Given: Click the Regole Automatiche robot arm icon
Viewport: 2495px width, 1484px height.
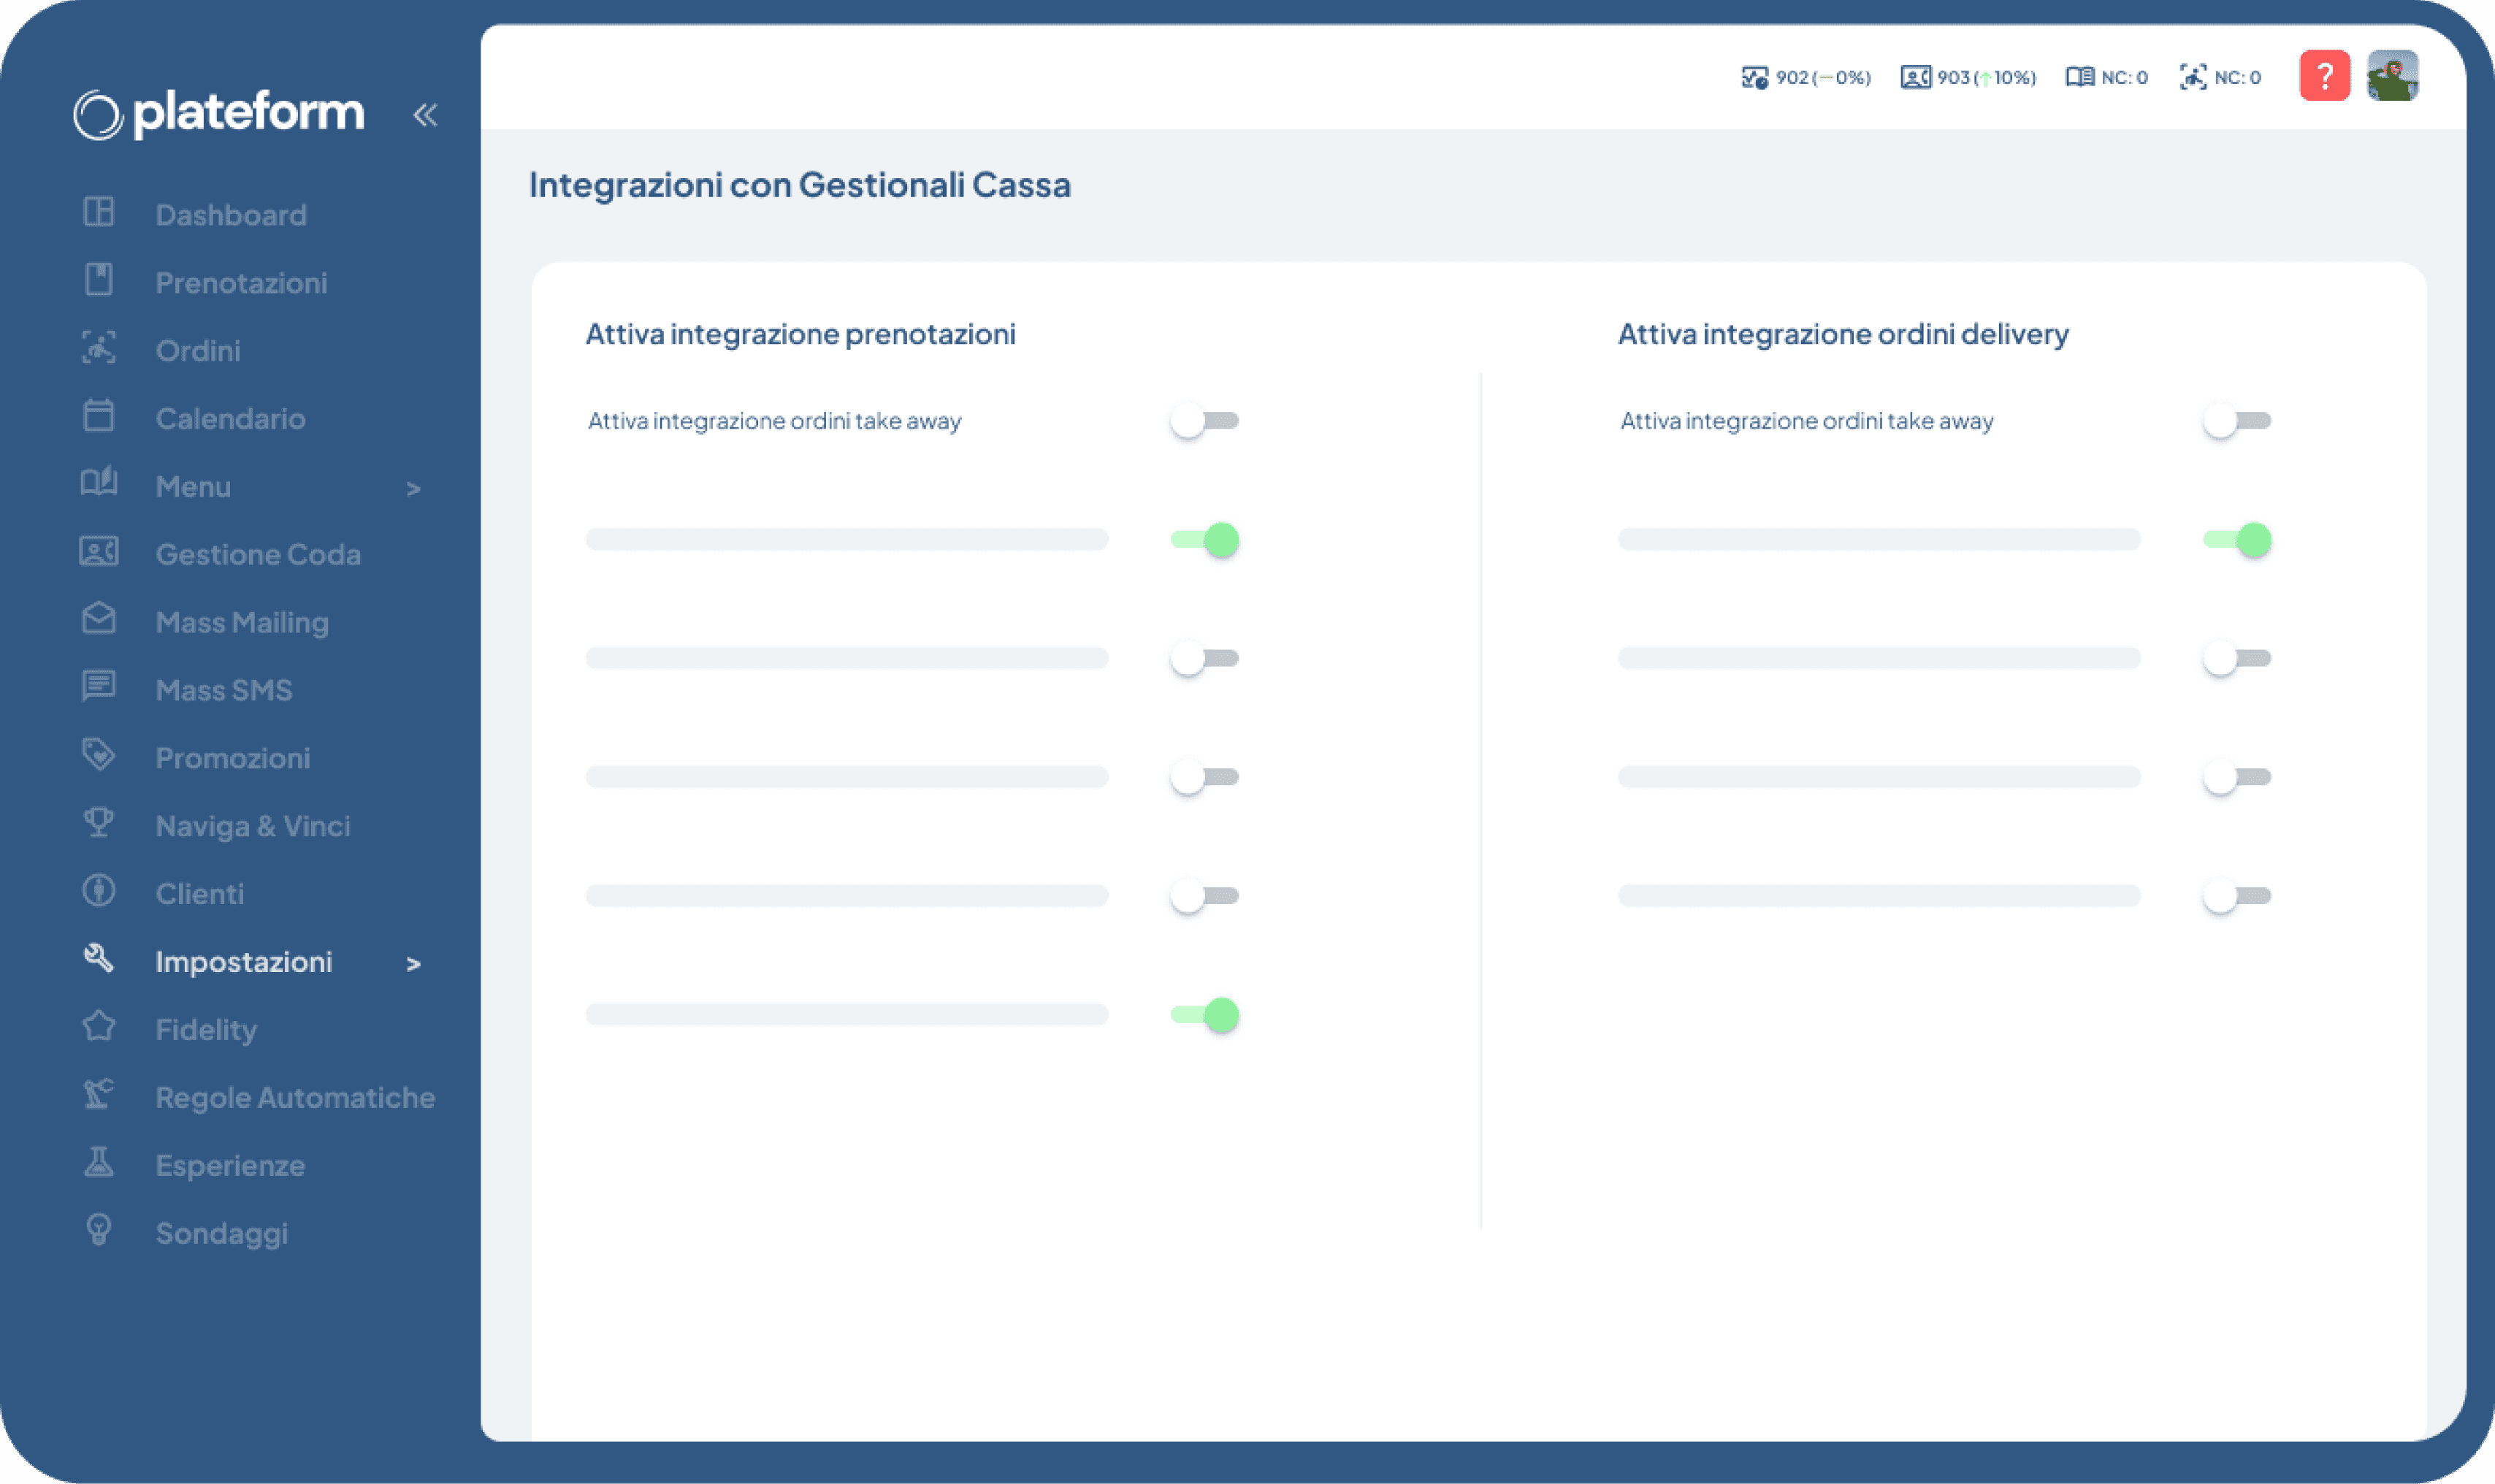Looking at the screenshot, I should [98, 1094].
